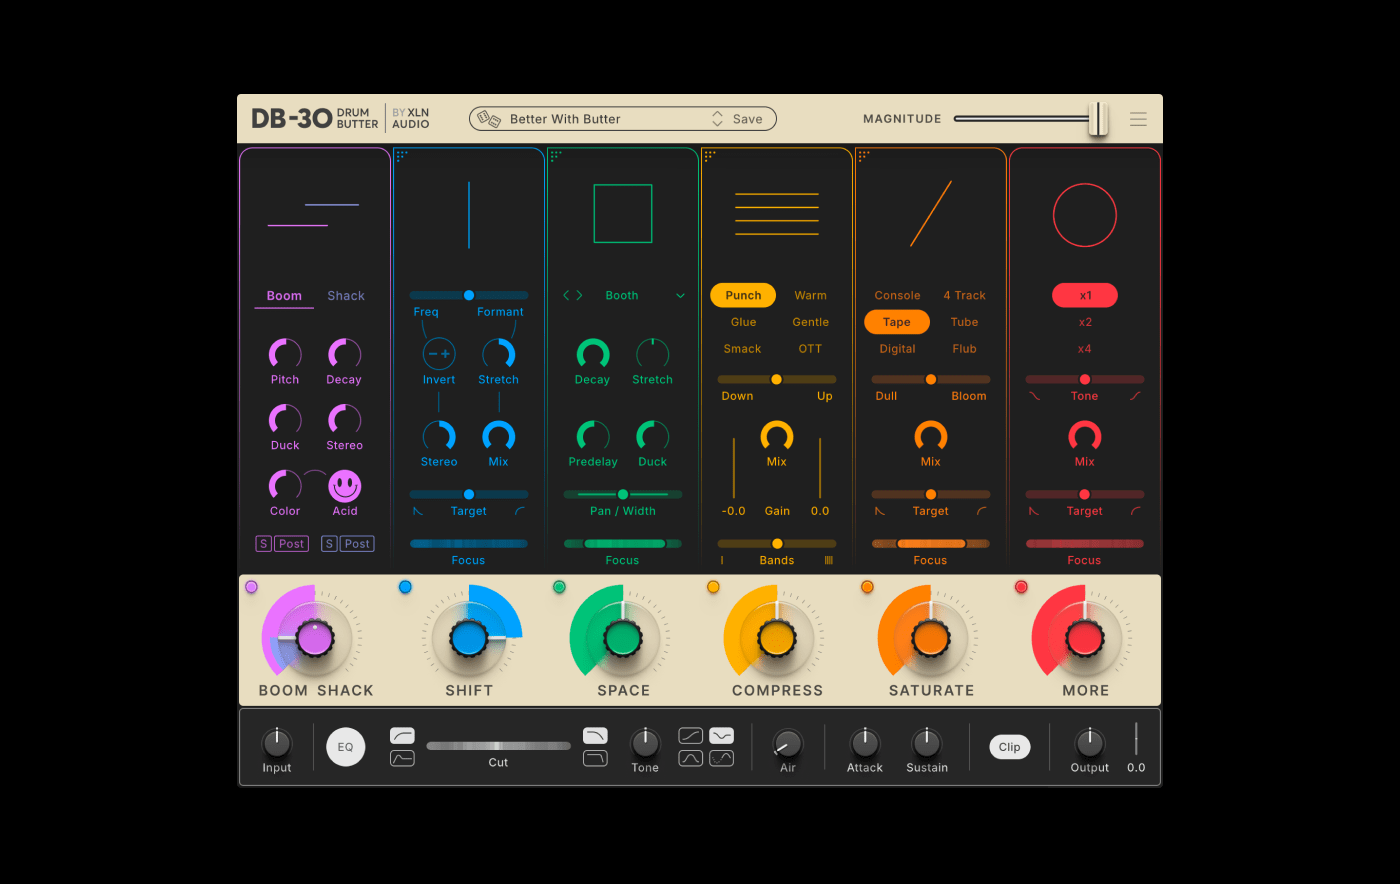1400x884 pixels.
Task: Toggle the Boom solo S button
Action: pyautogui.click(x=264, y=544)
